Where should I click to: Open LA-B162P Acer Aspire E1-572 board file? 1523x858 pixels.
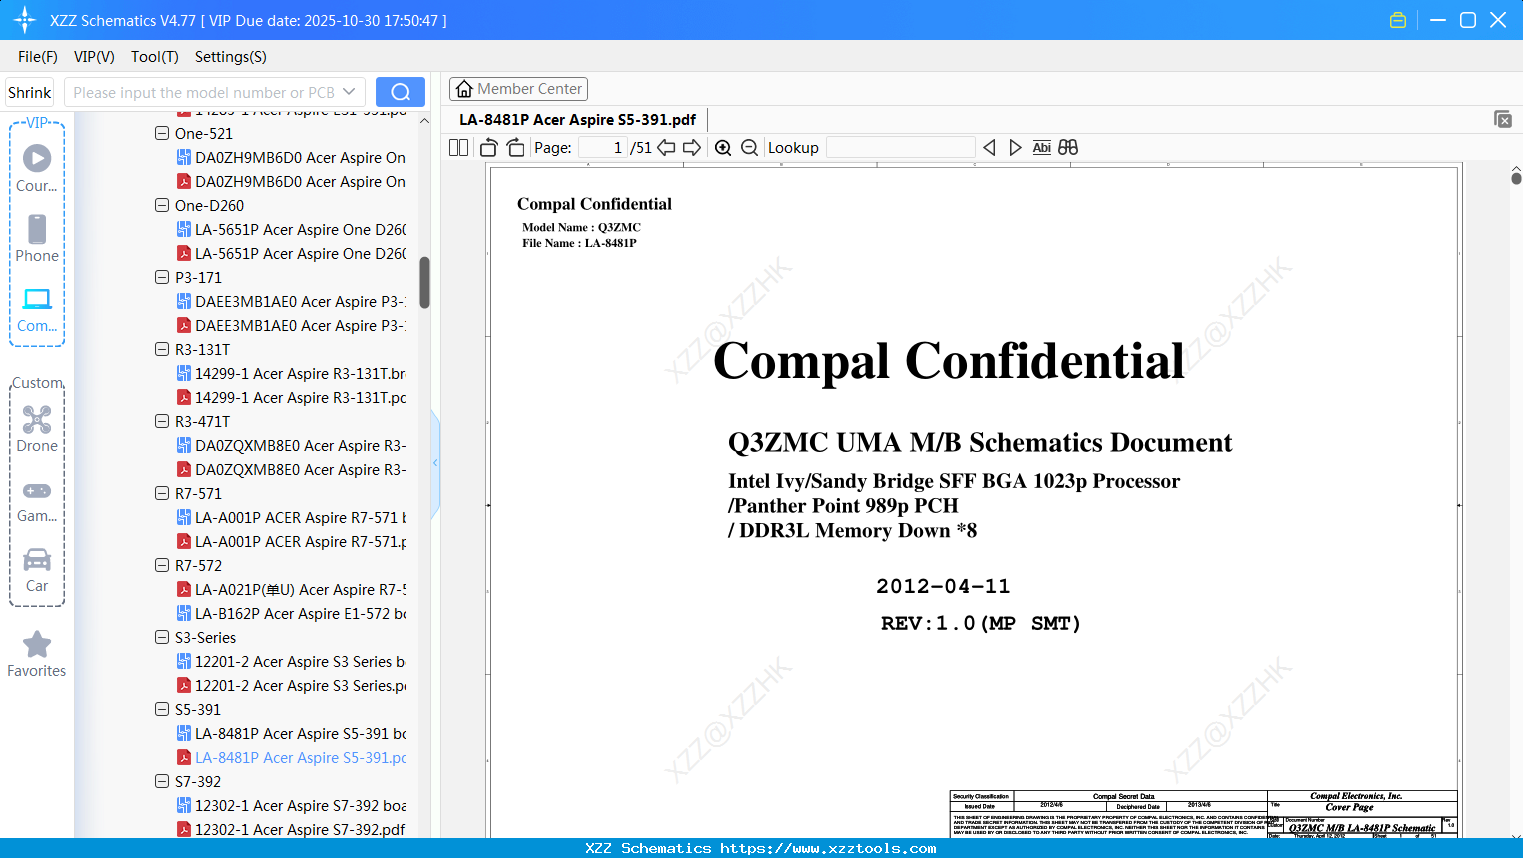(292, 614)
